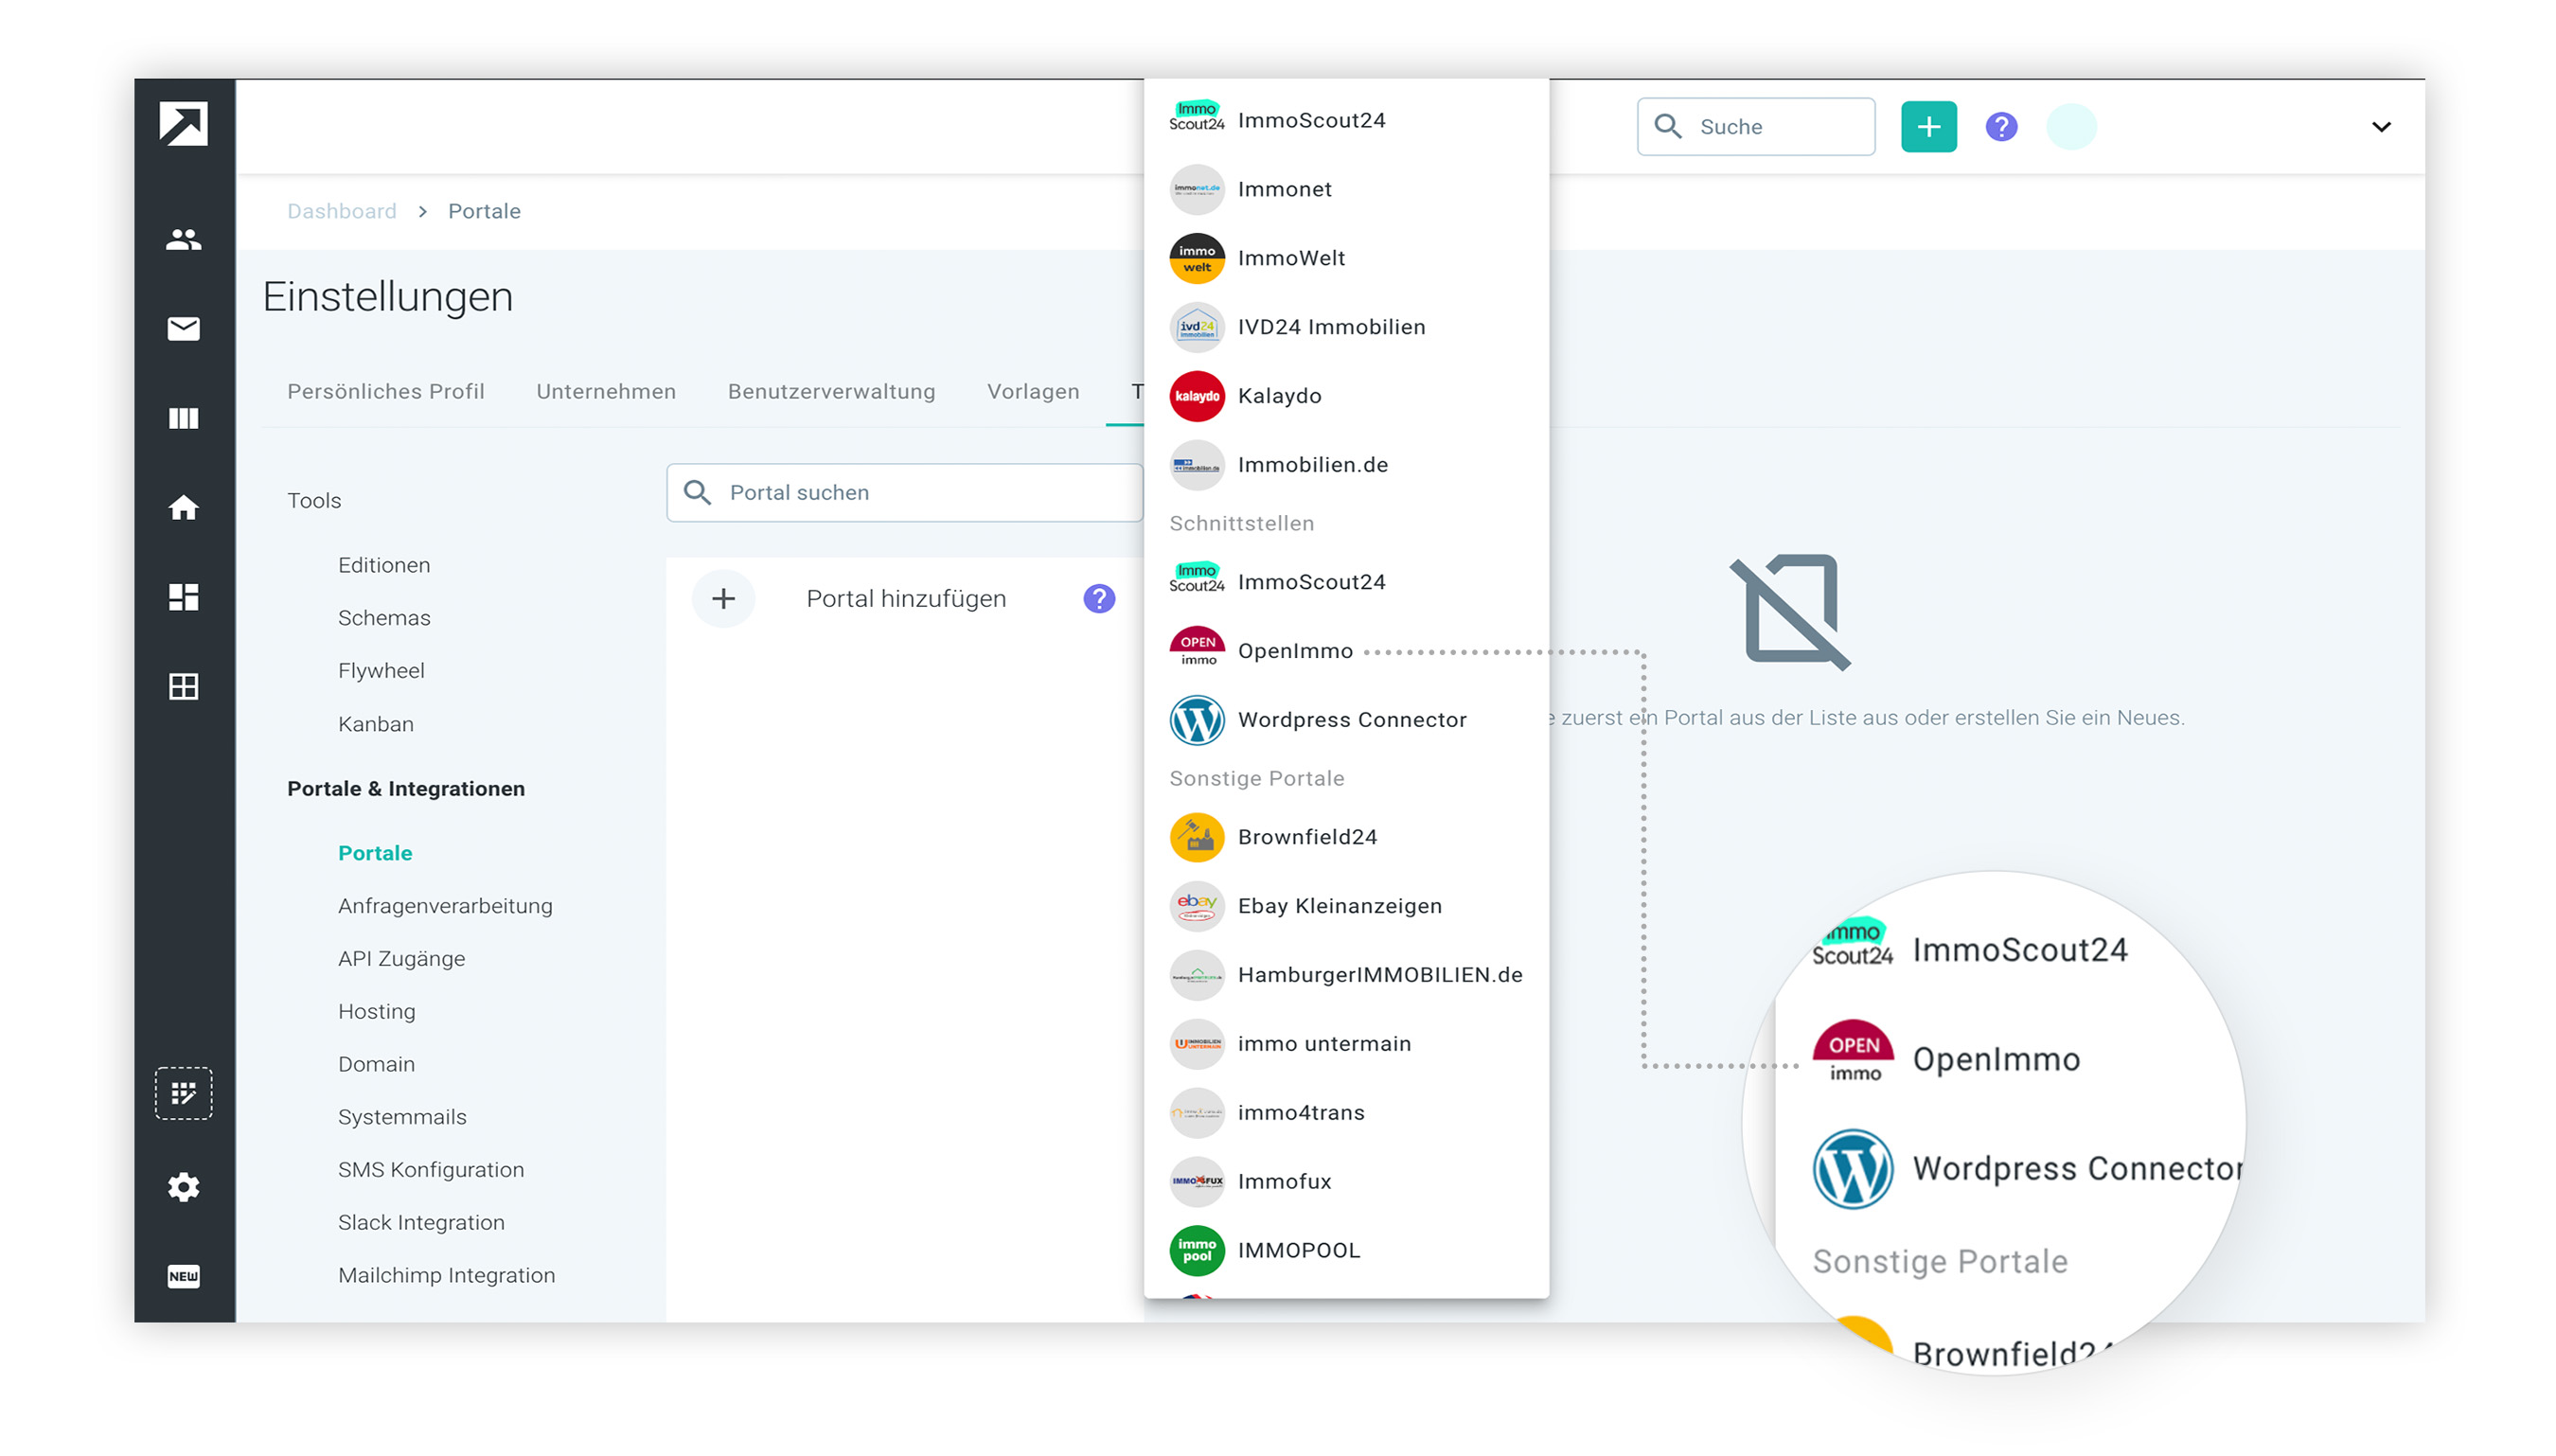Go to Dashboard breadcrumb link
Viewport: 2556px width, 1456px height.
click(x=342, y=211)
